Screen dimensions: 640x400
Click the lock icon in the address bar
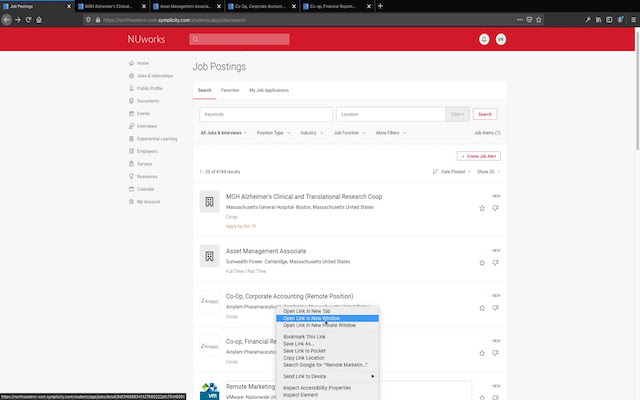[x=98, y=20]
